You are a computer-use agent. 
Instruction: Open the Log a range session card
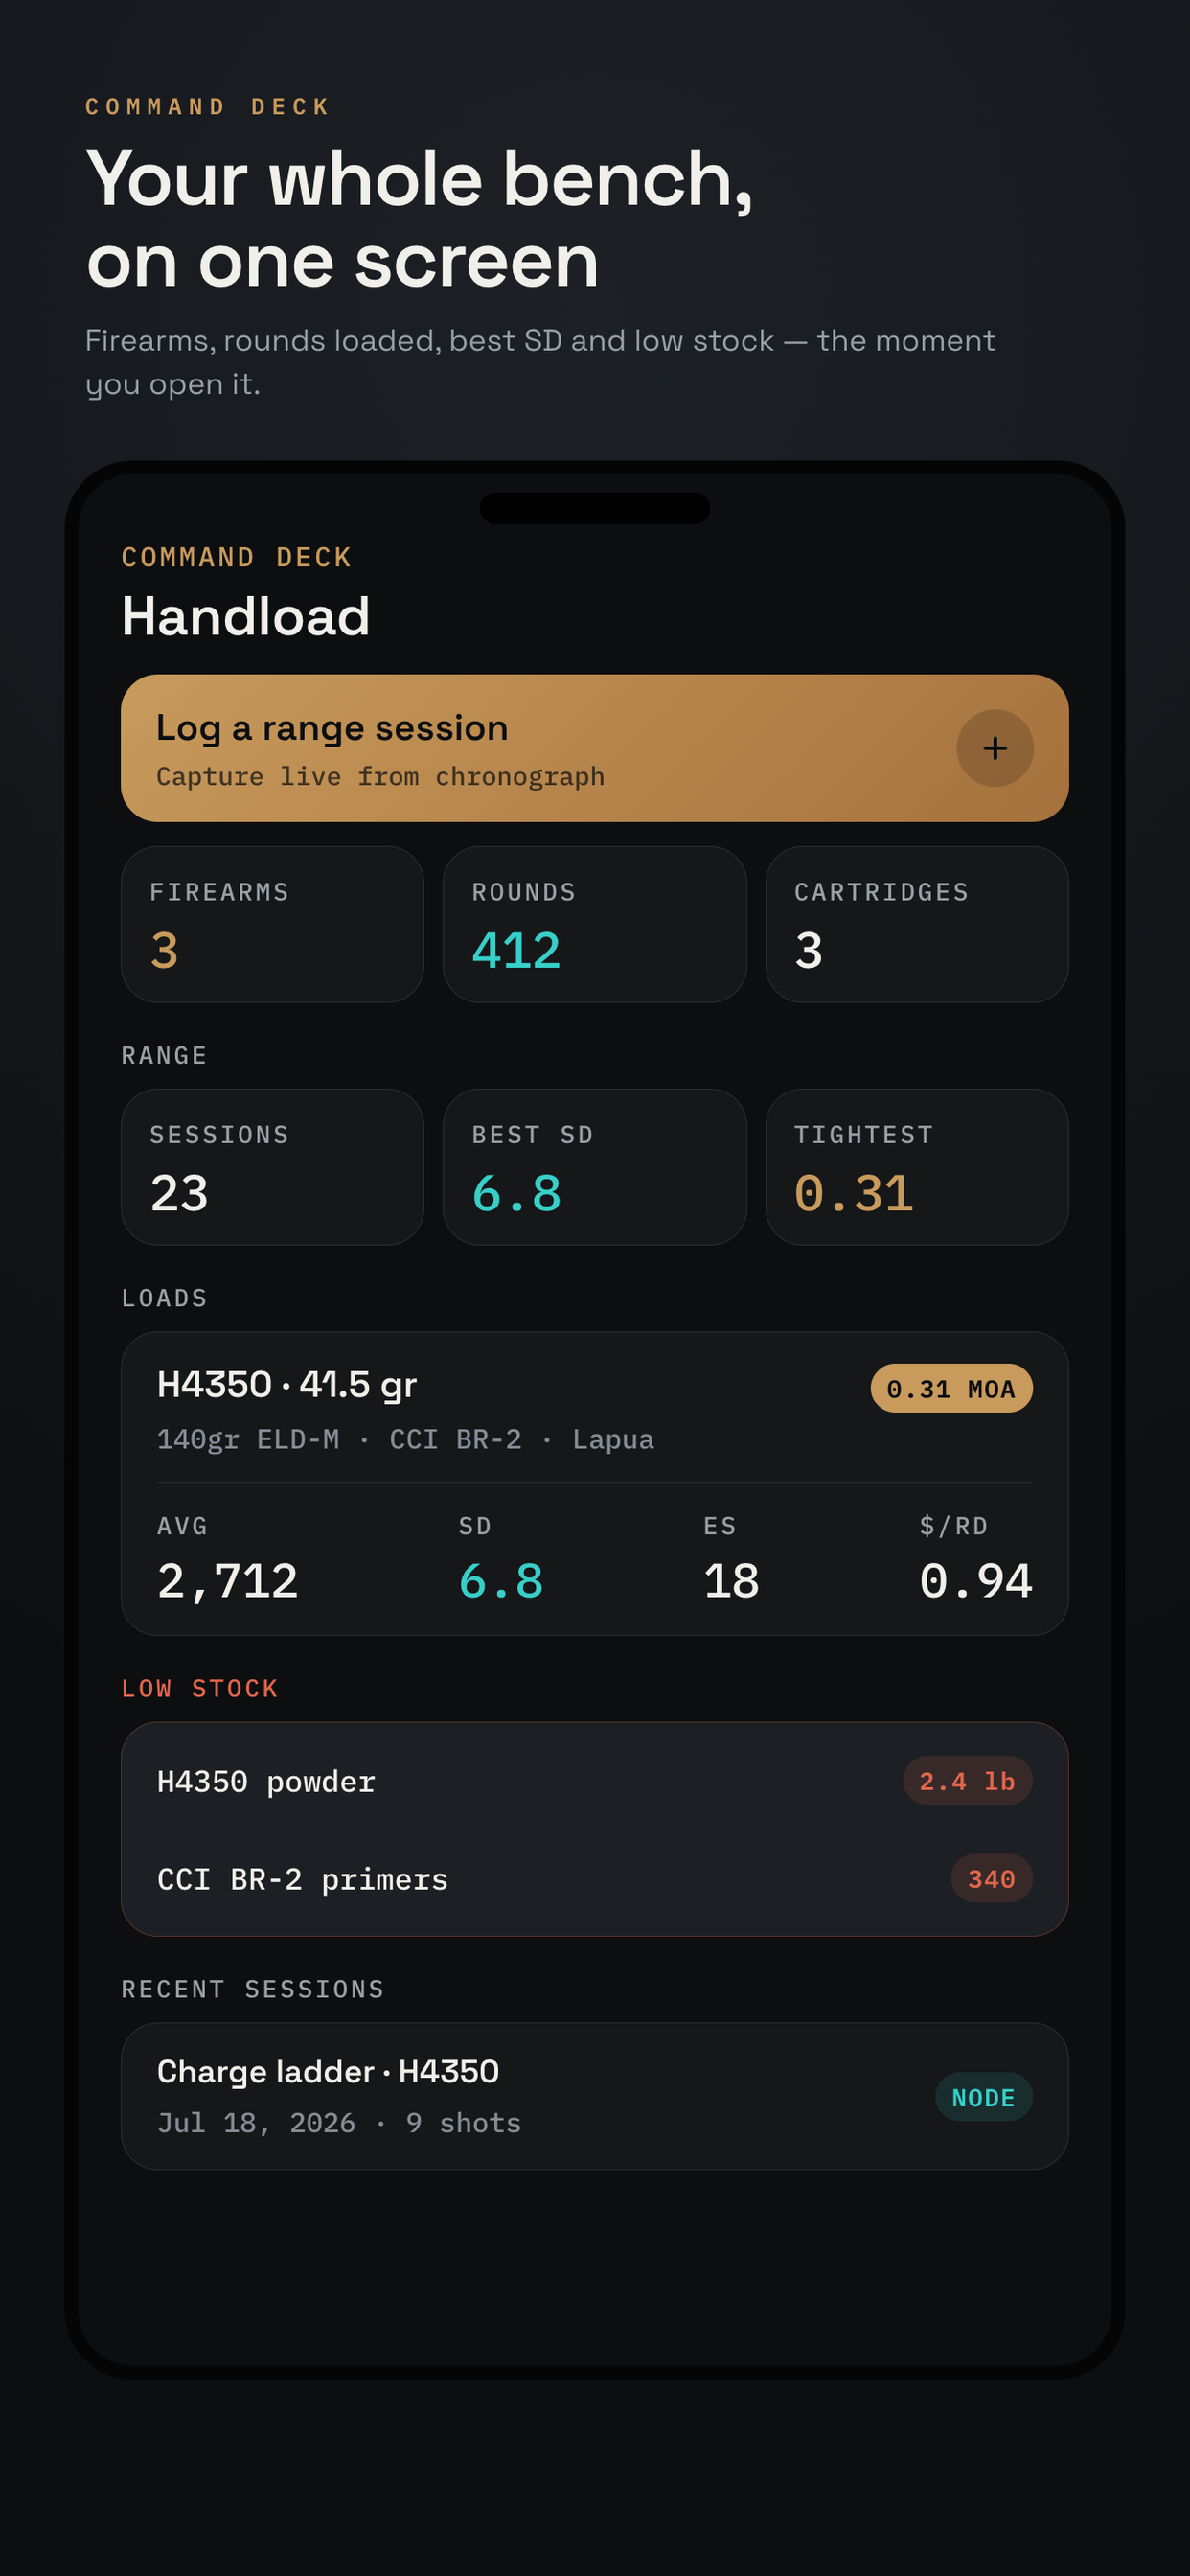(x=594, y=748)
